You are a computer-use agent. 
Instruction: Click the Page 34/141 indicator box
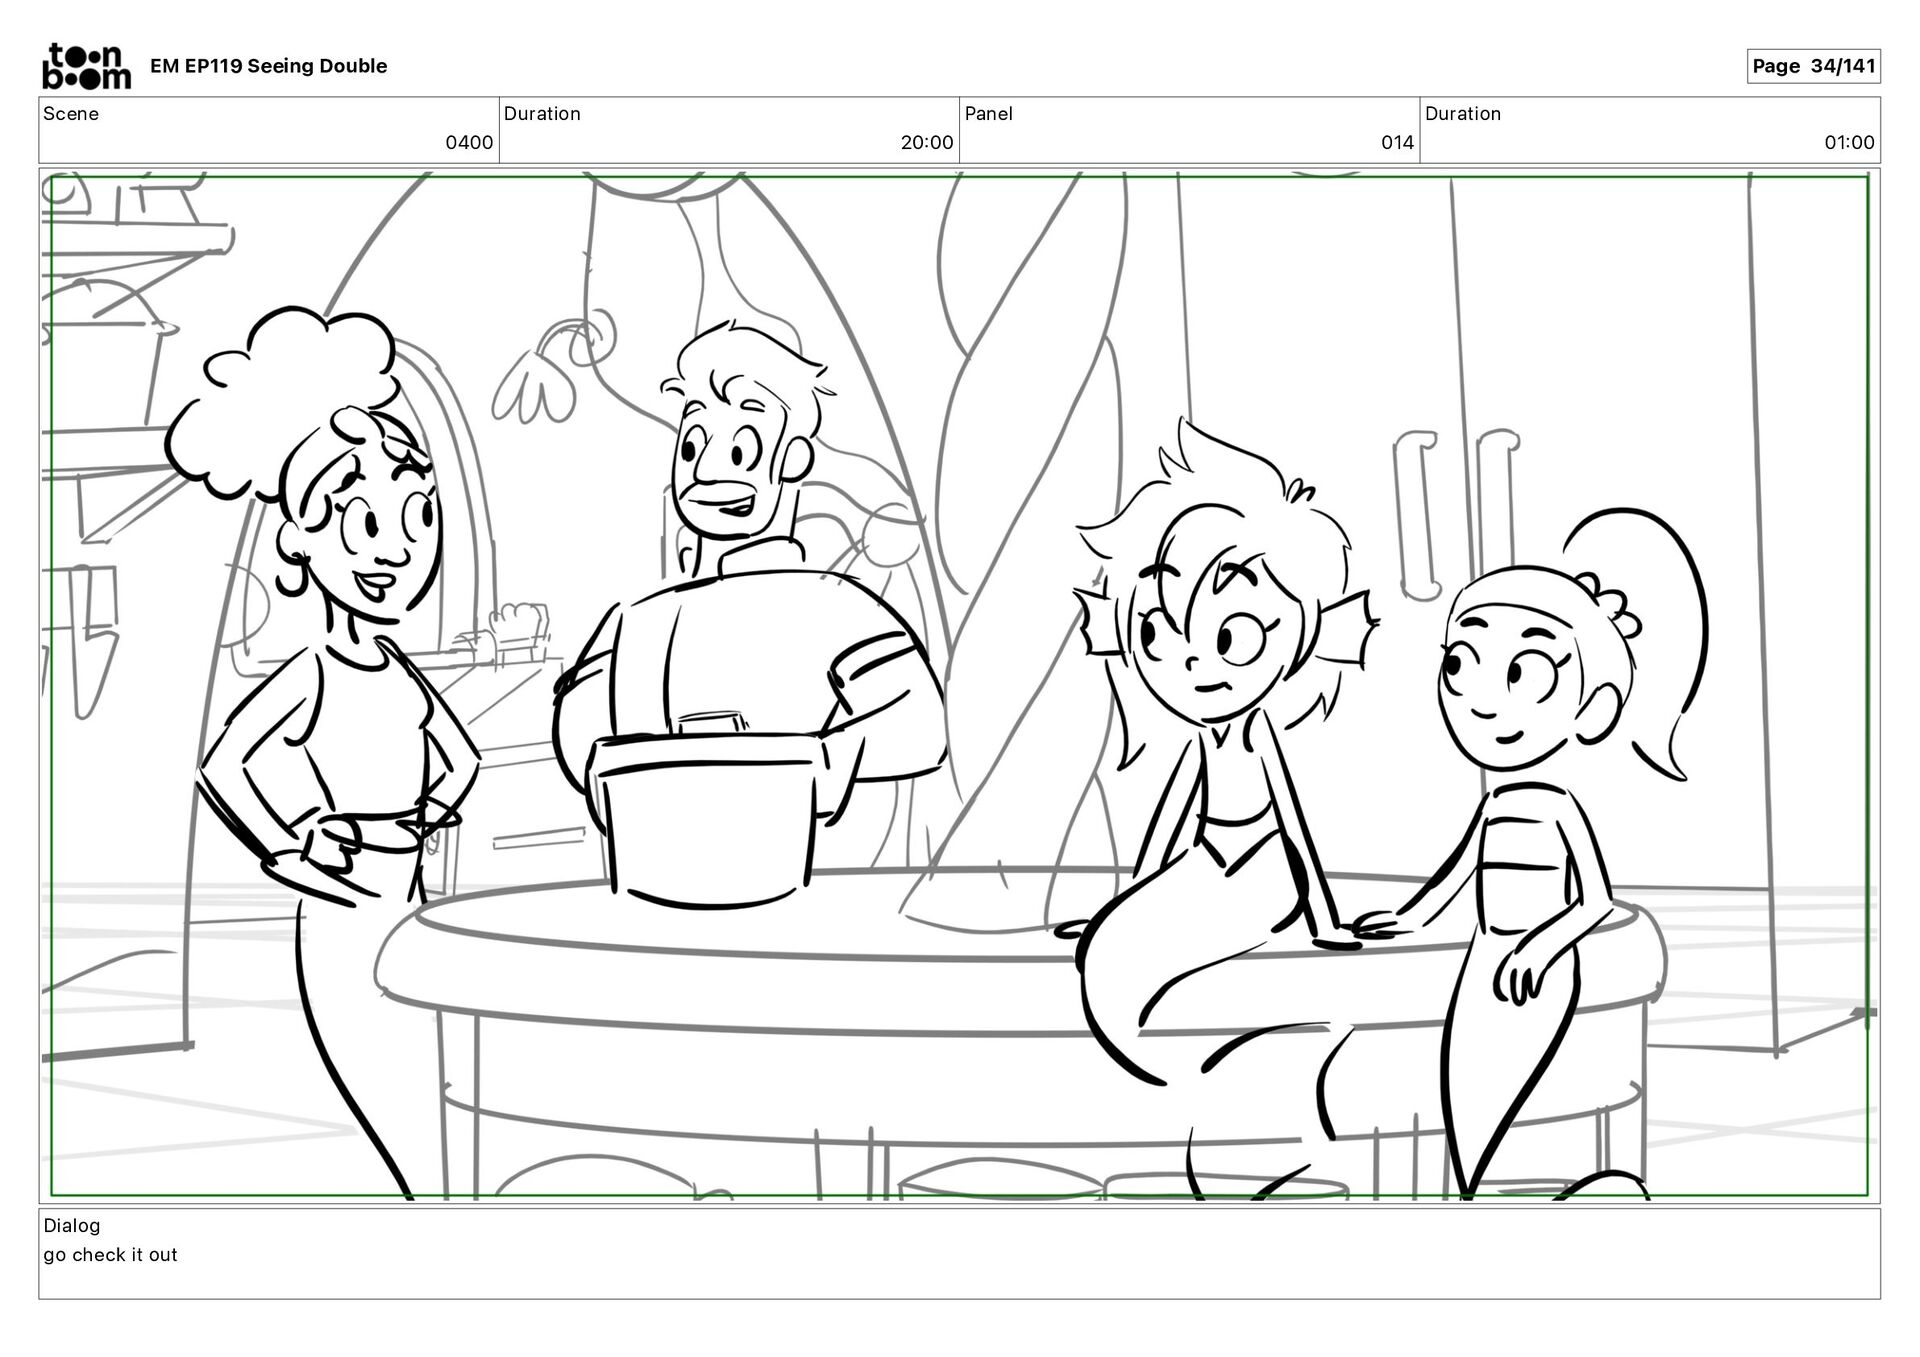pyautogui.click(x=1813, y=66)
